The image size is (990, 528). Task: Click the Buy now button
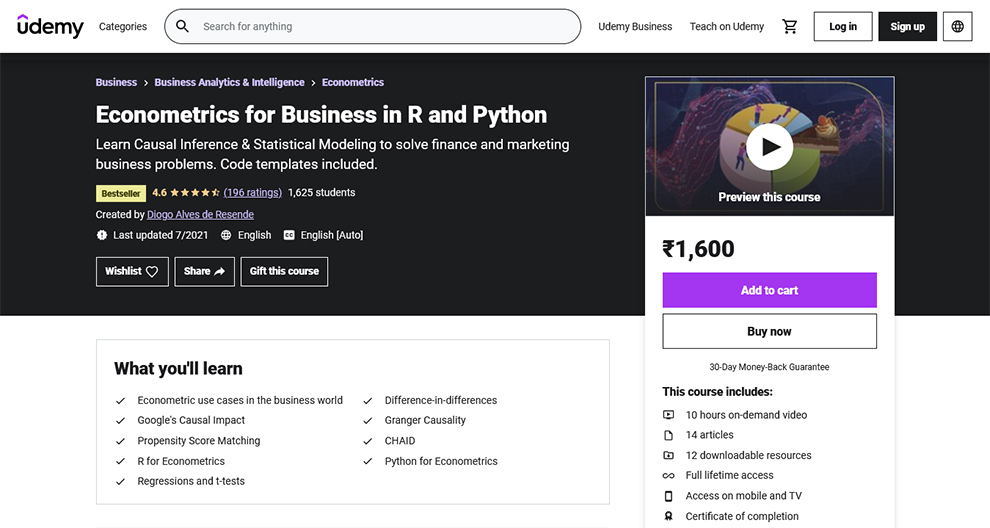click(770, 332)
